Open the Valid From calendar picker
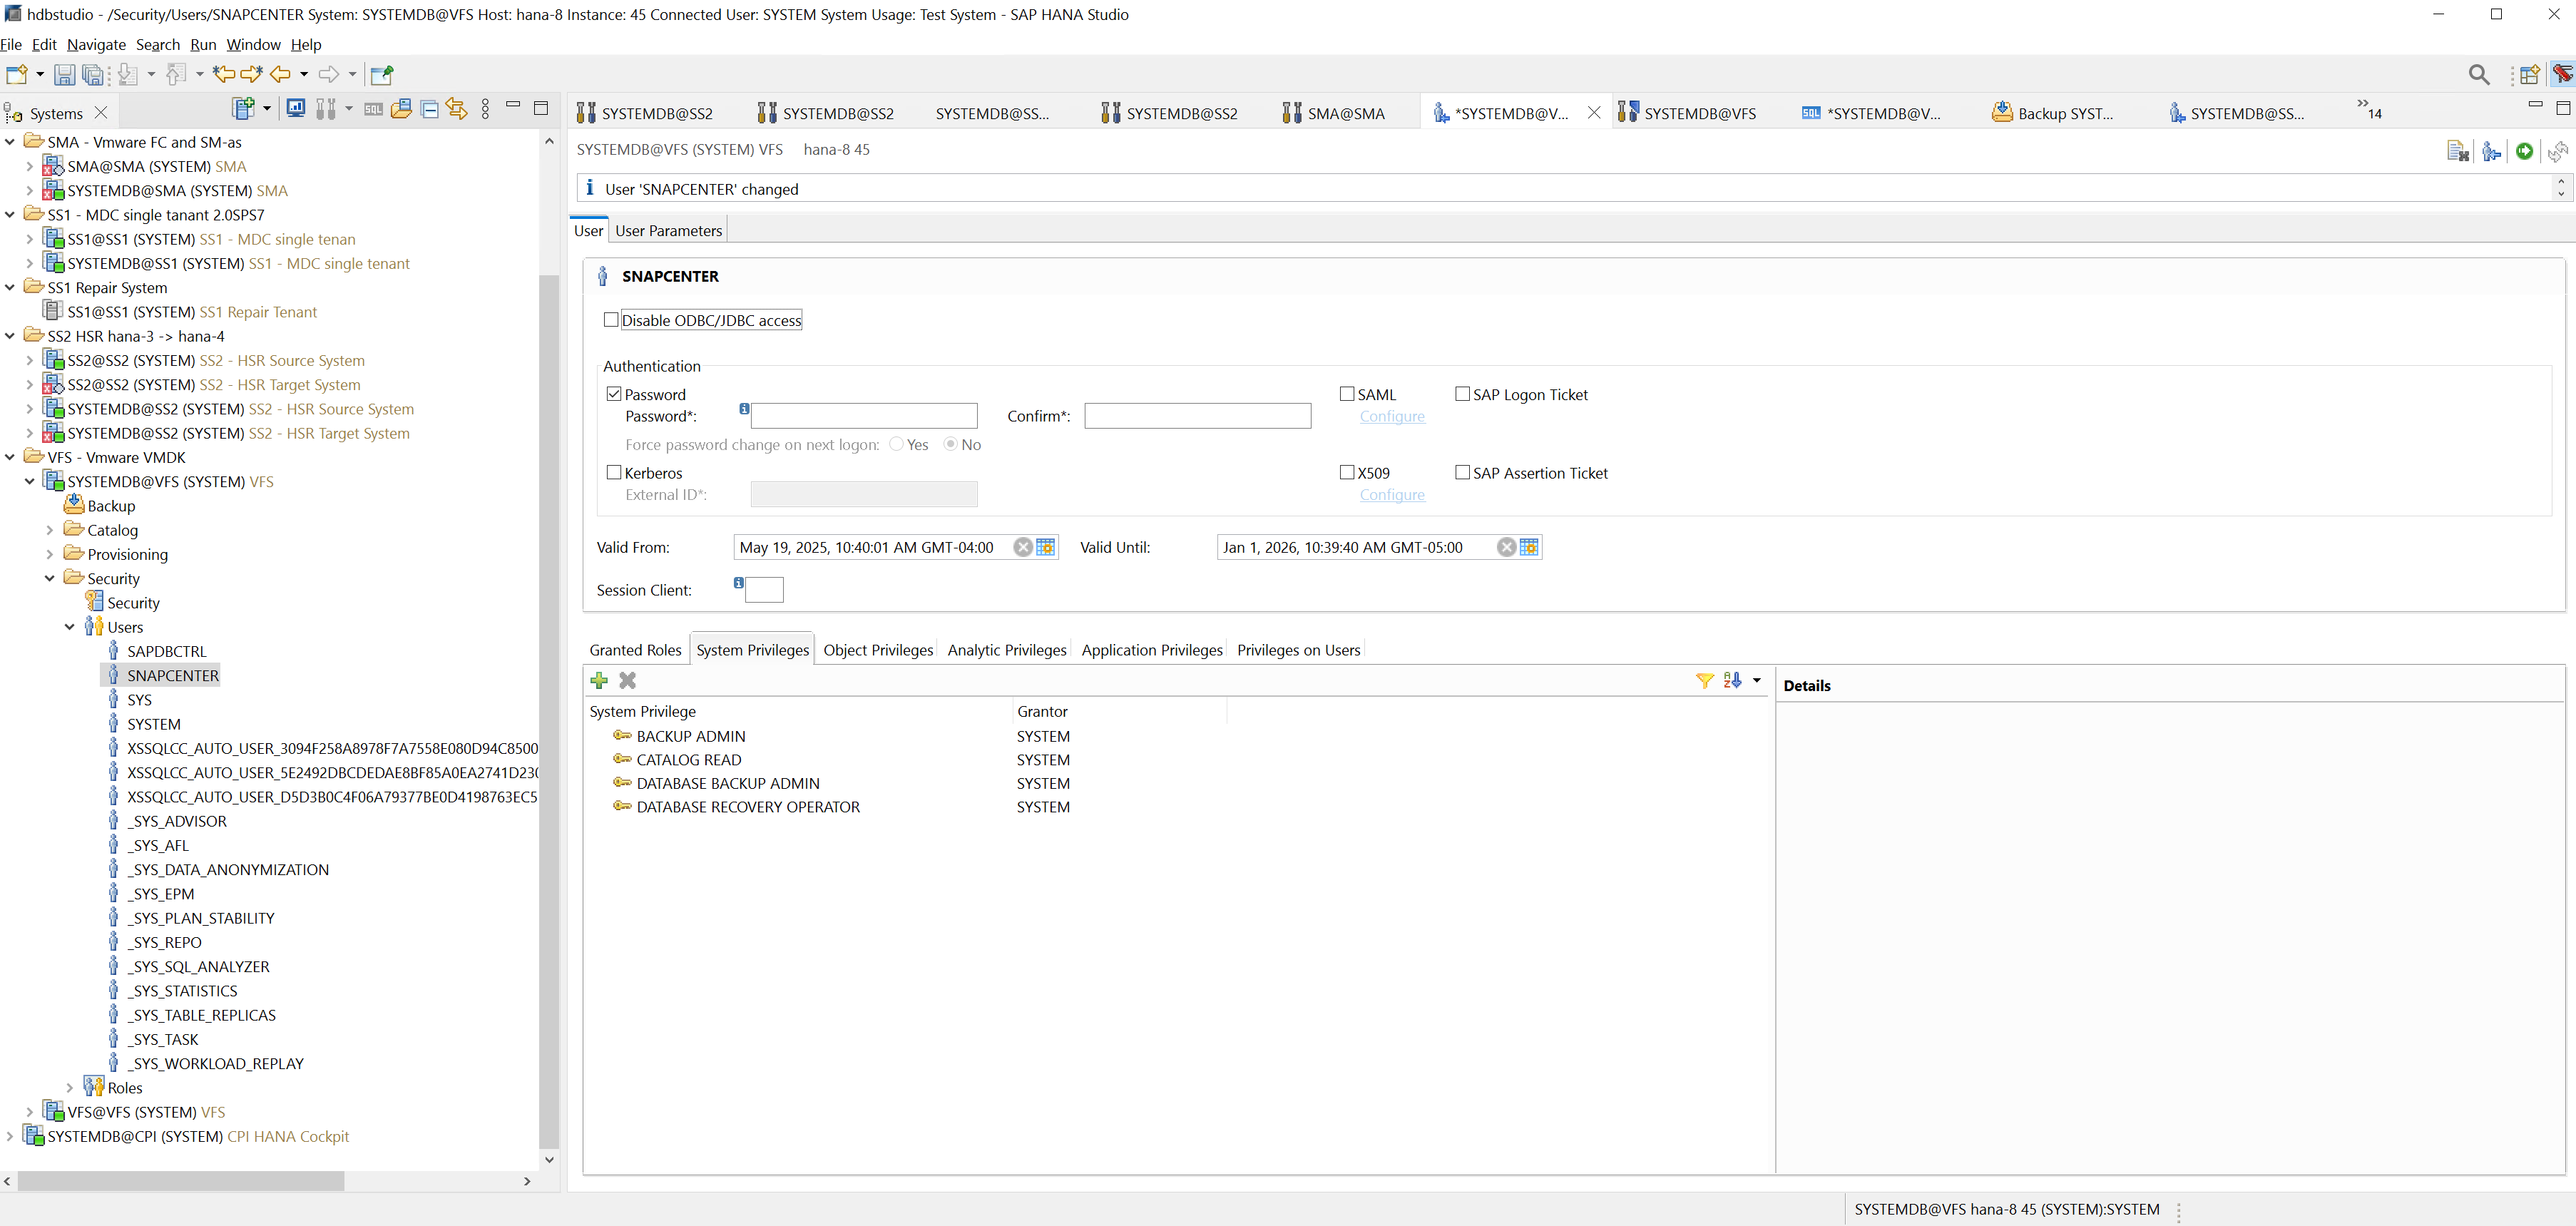Screen dimensions: 2576x1226 tap(1045, 547)
